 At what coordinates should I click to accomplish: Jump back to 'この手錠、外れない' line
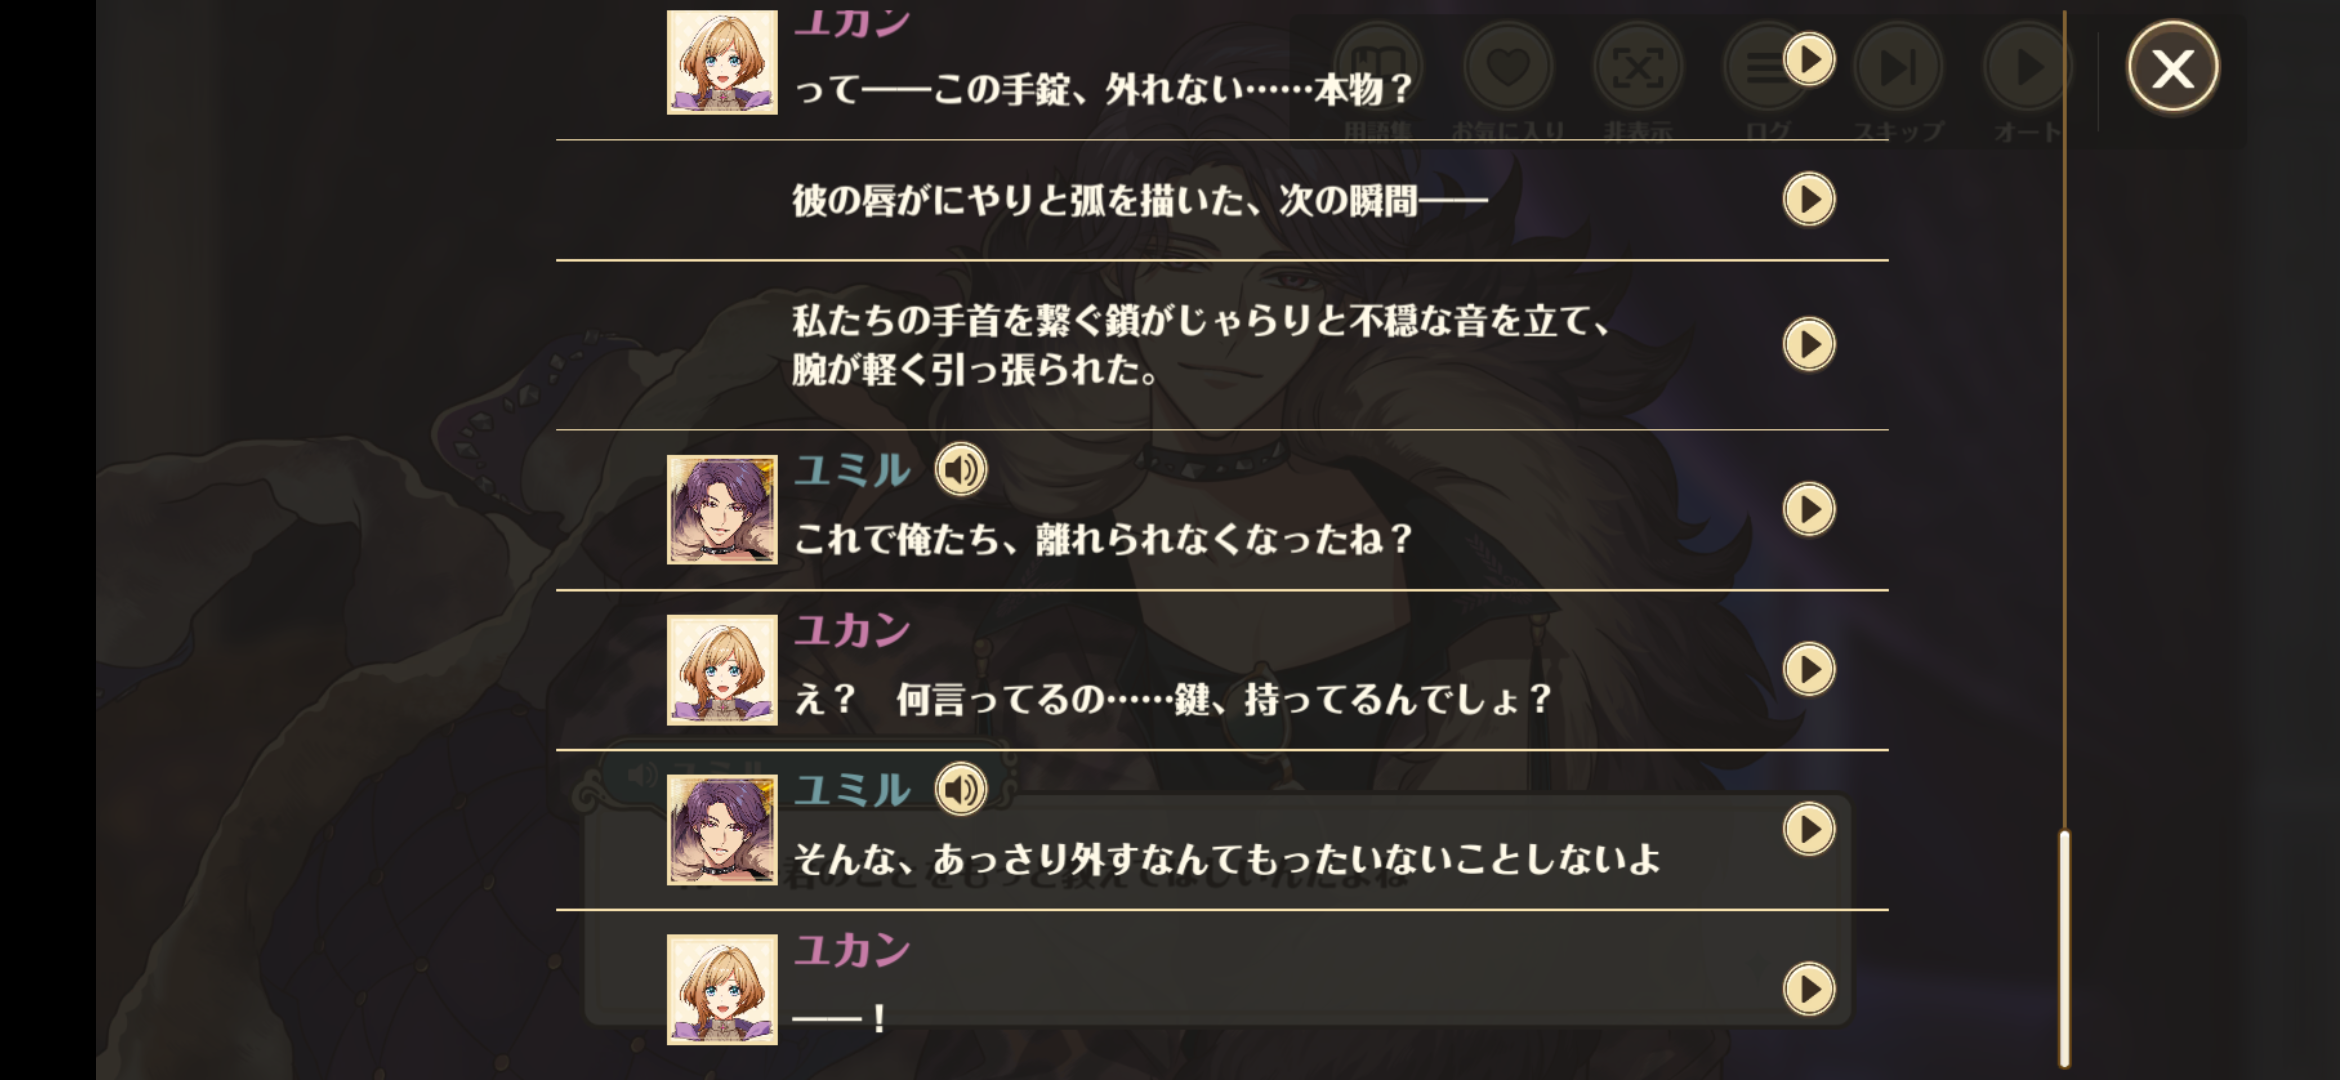click(x=1809, y=59)
